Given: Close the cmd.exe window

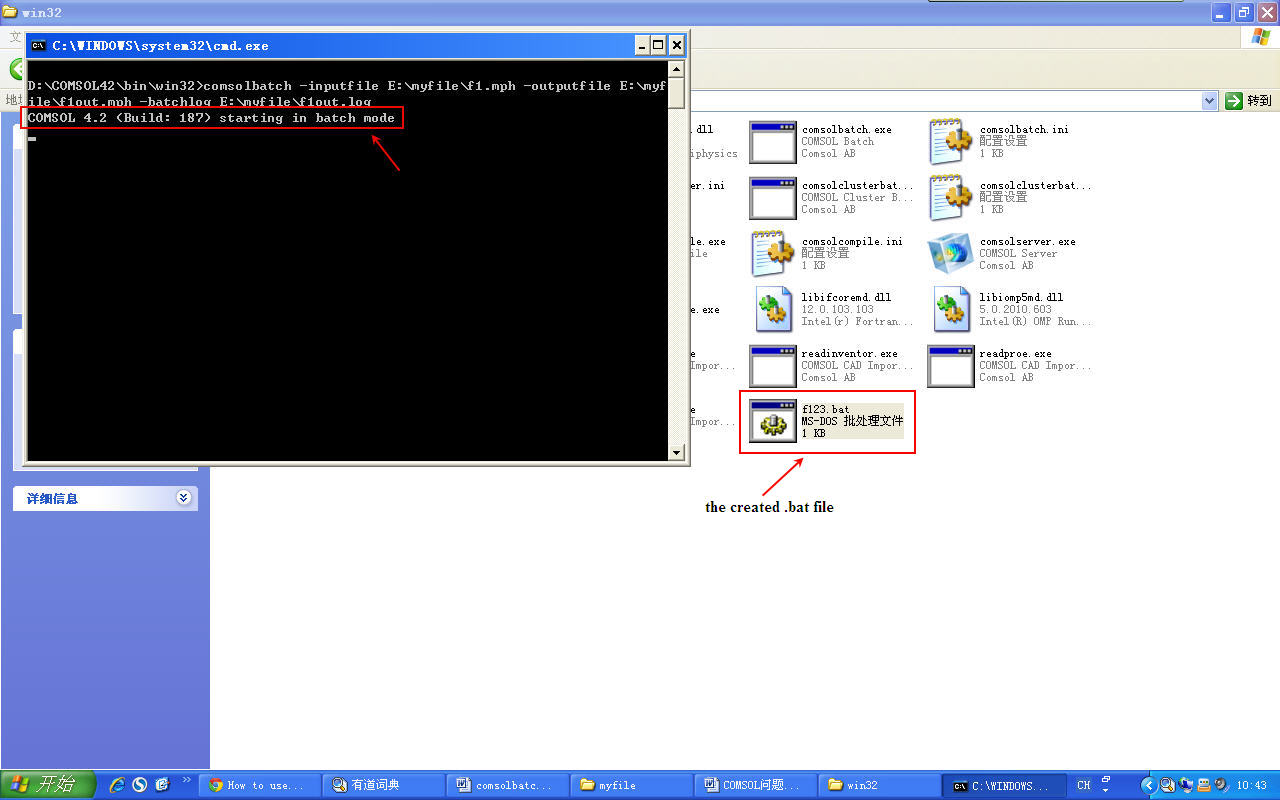Looking at the screenshot, I should [x=677, y=45].
